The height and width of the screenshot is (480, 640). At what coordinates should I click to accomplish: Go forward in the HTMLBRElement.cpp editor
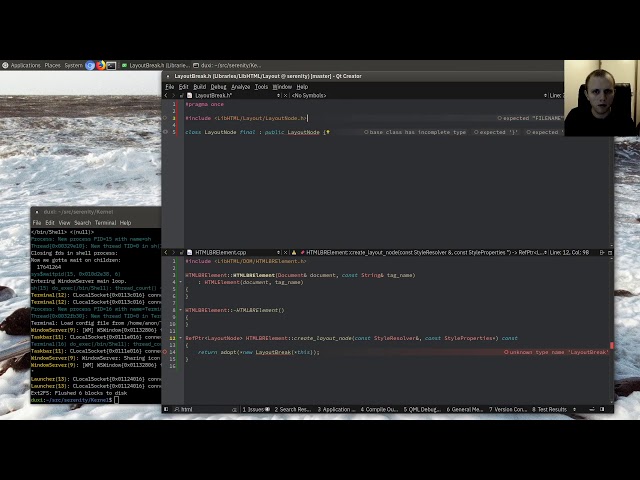[x=173, y=253]
